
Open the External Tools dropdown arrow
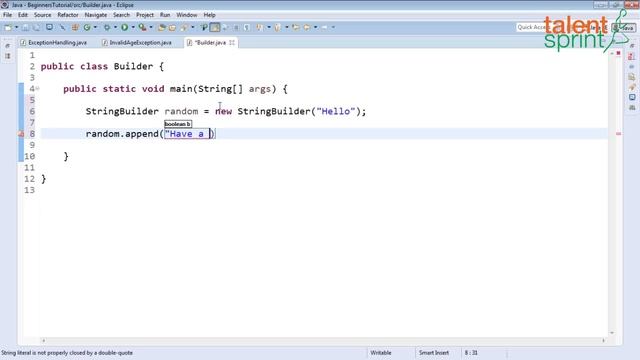pos(151,27)
